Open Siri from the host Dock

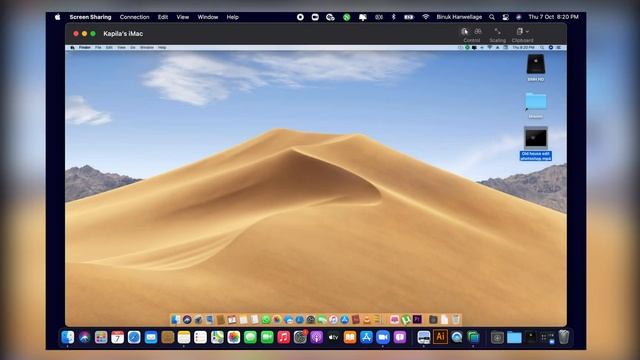click(x=84, y=337)
